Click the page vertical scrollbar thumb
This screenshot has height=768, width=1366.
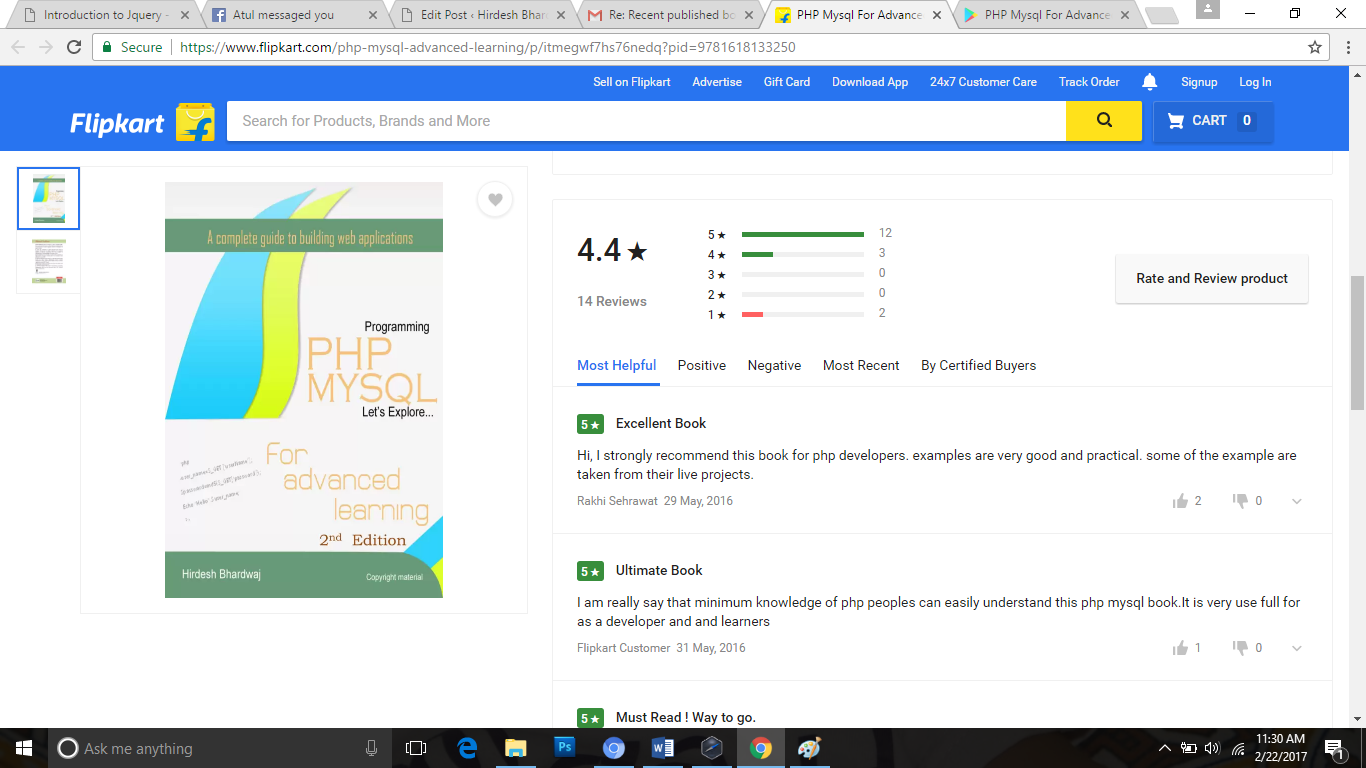(x=1357, y=343)
